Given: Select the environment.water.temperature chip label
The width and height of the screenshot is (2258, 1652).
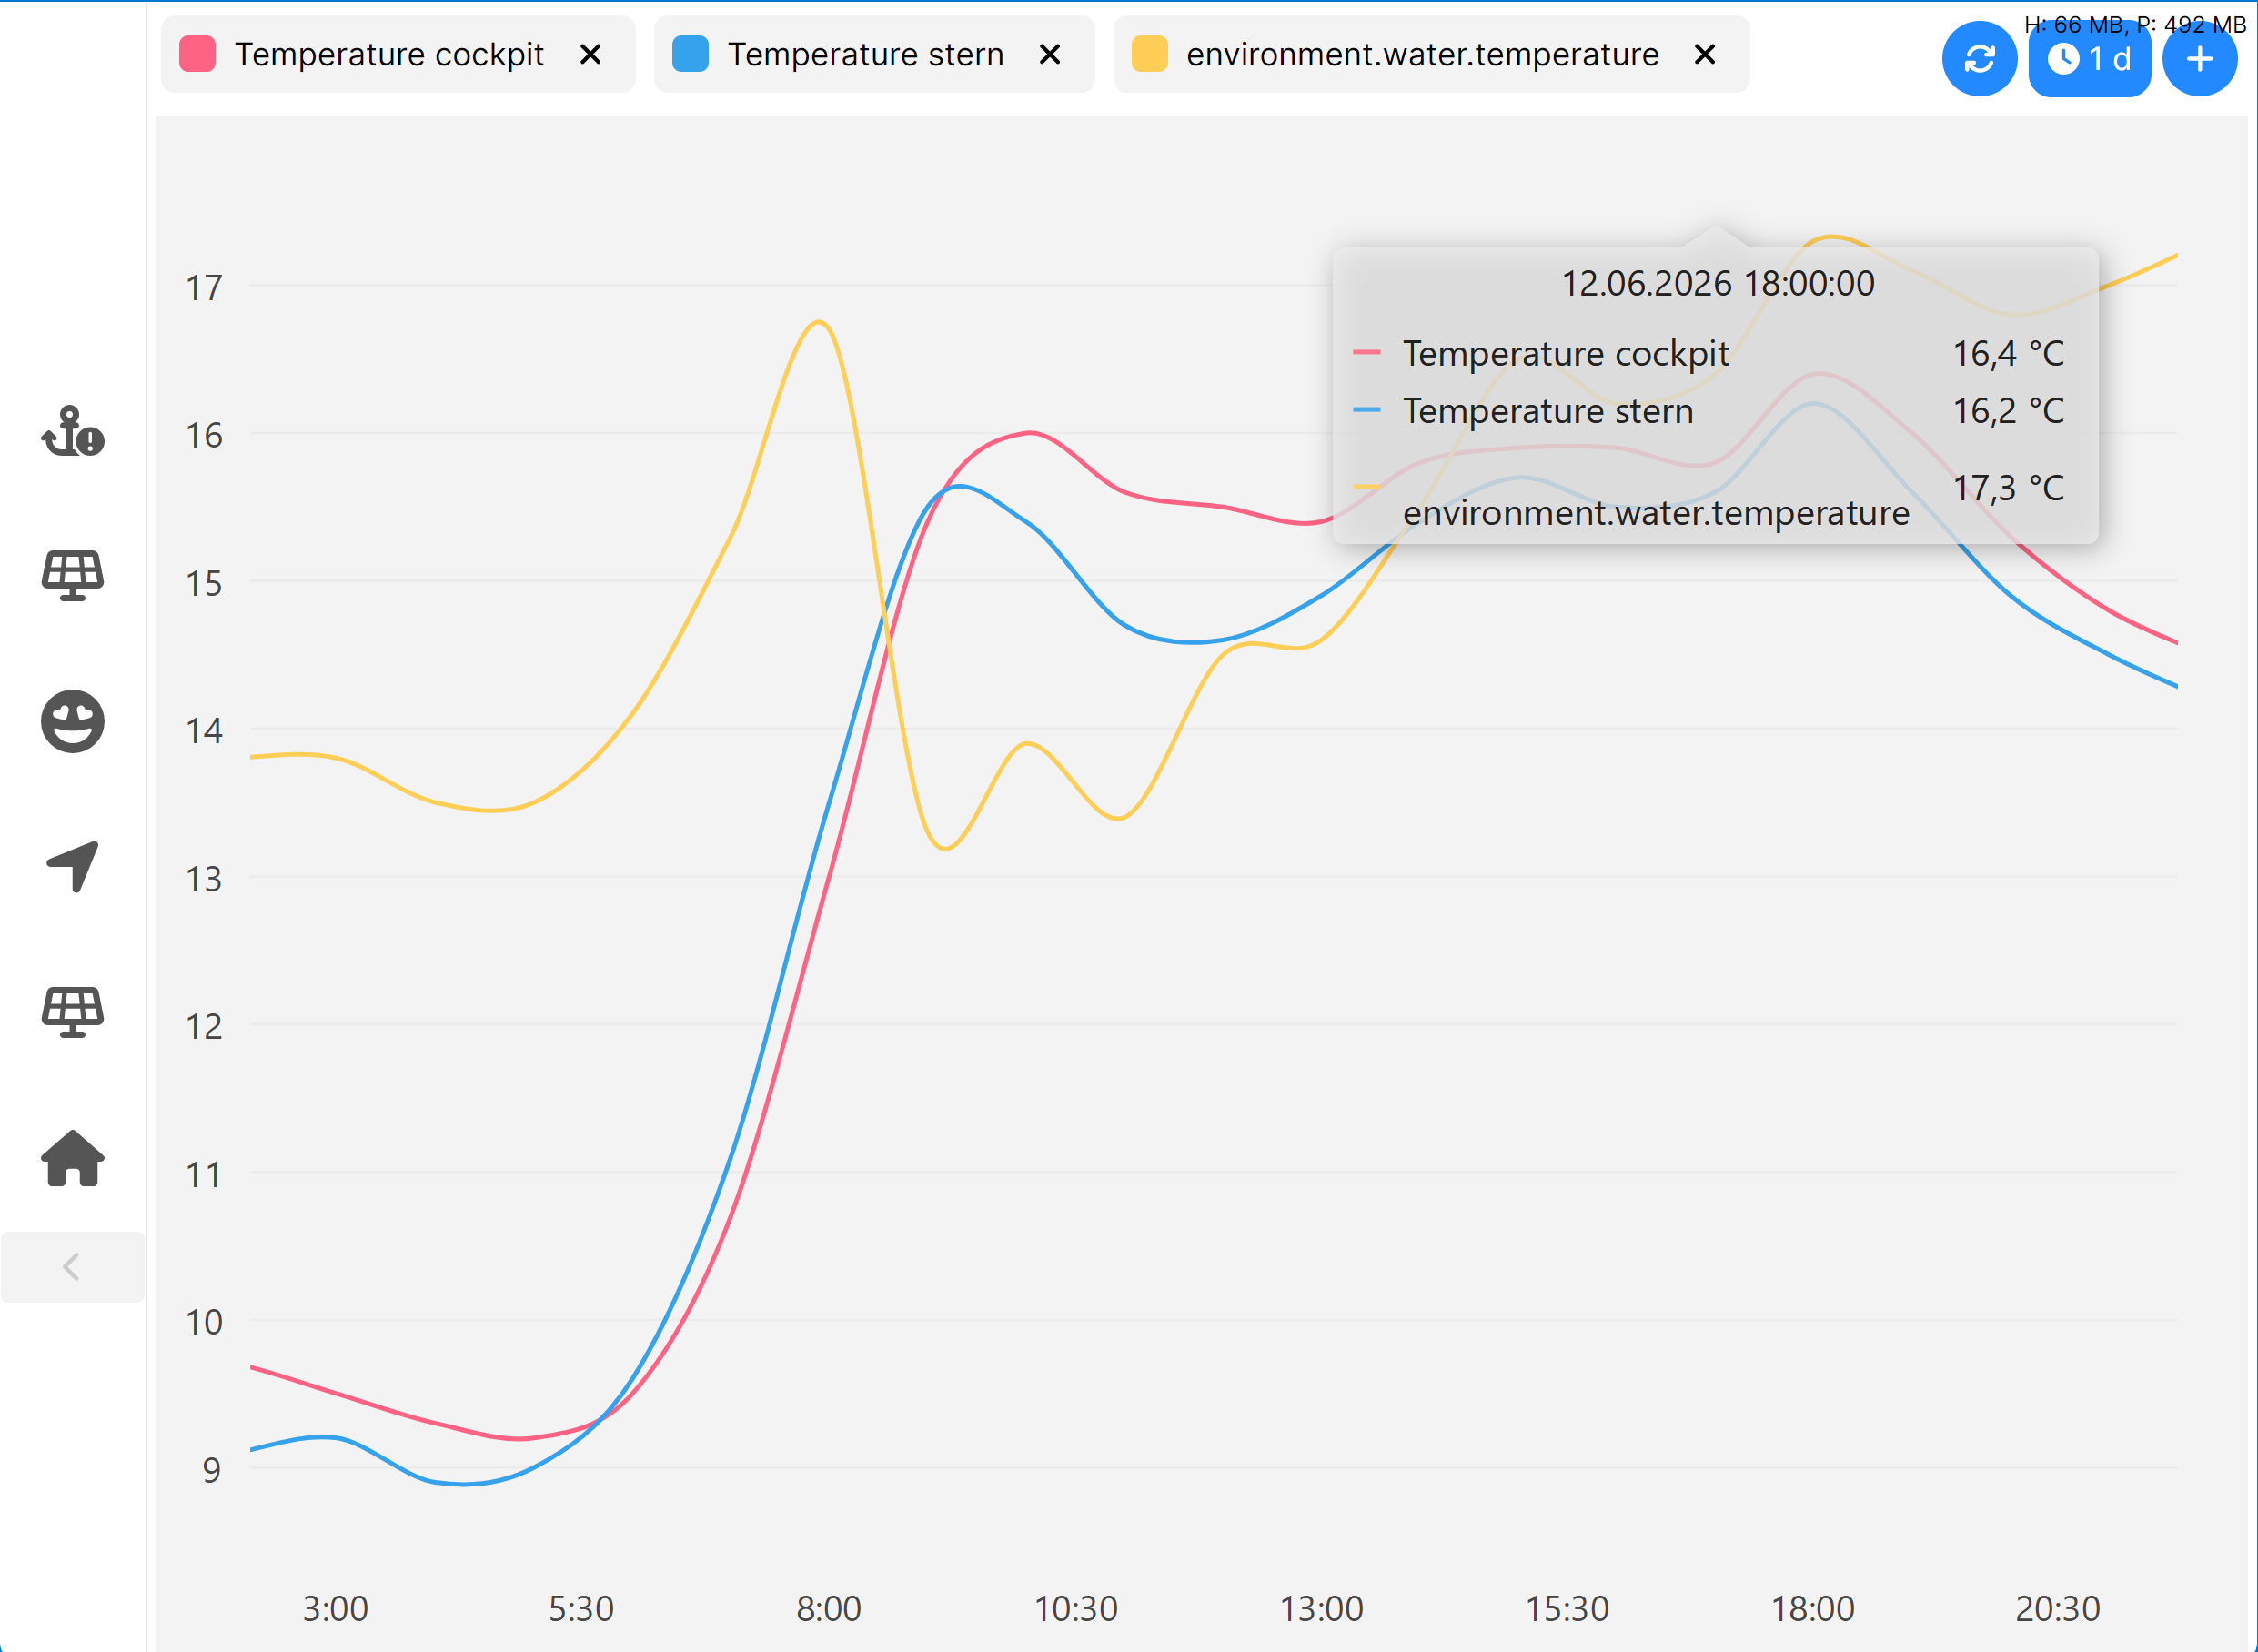Looking at the screenshot, I should pyautogui.click(x=1423, y=54).
